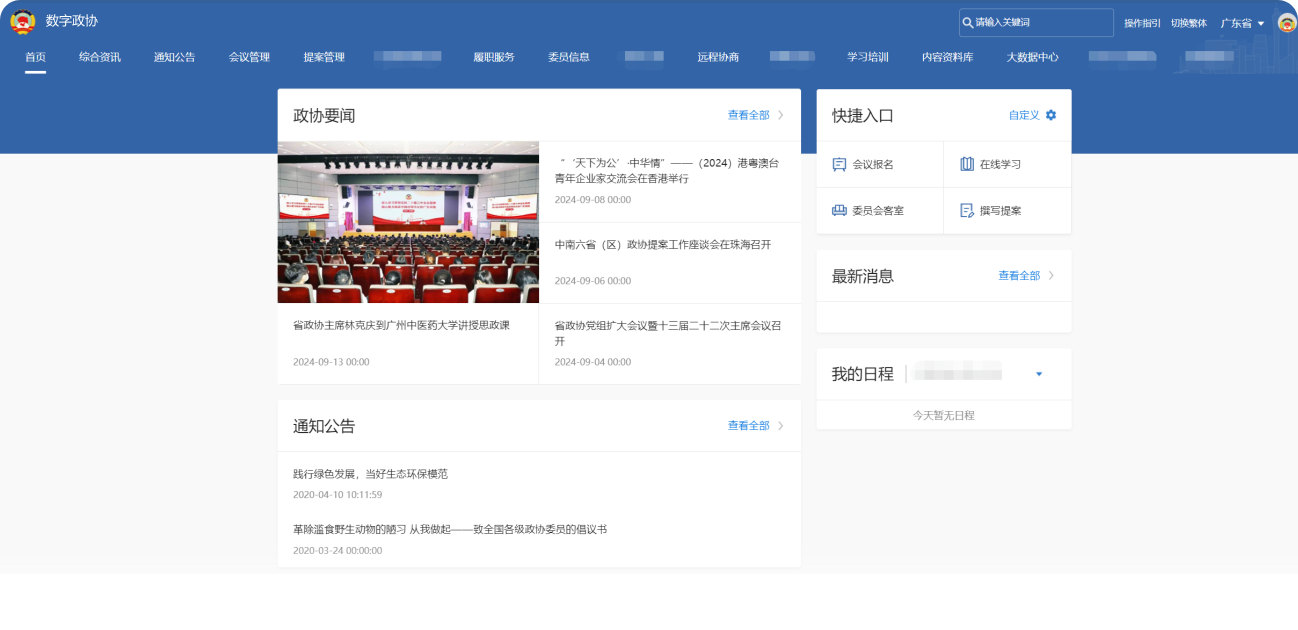This screenshot has height=630, width=1298.
Task: Switch to 提案管理 menu tab
Action: coord(324,57)
